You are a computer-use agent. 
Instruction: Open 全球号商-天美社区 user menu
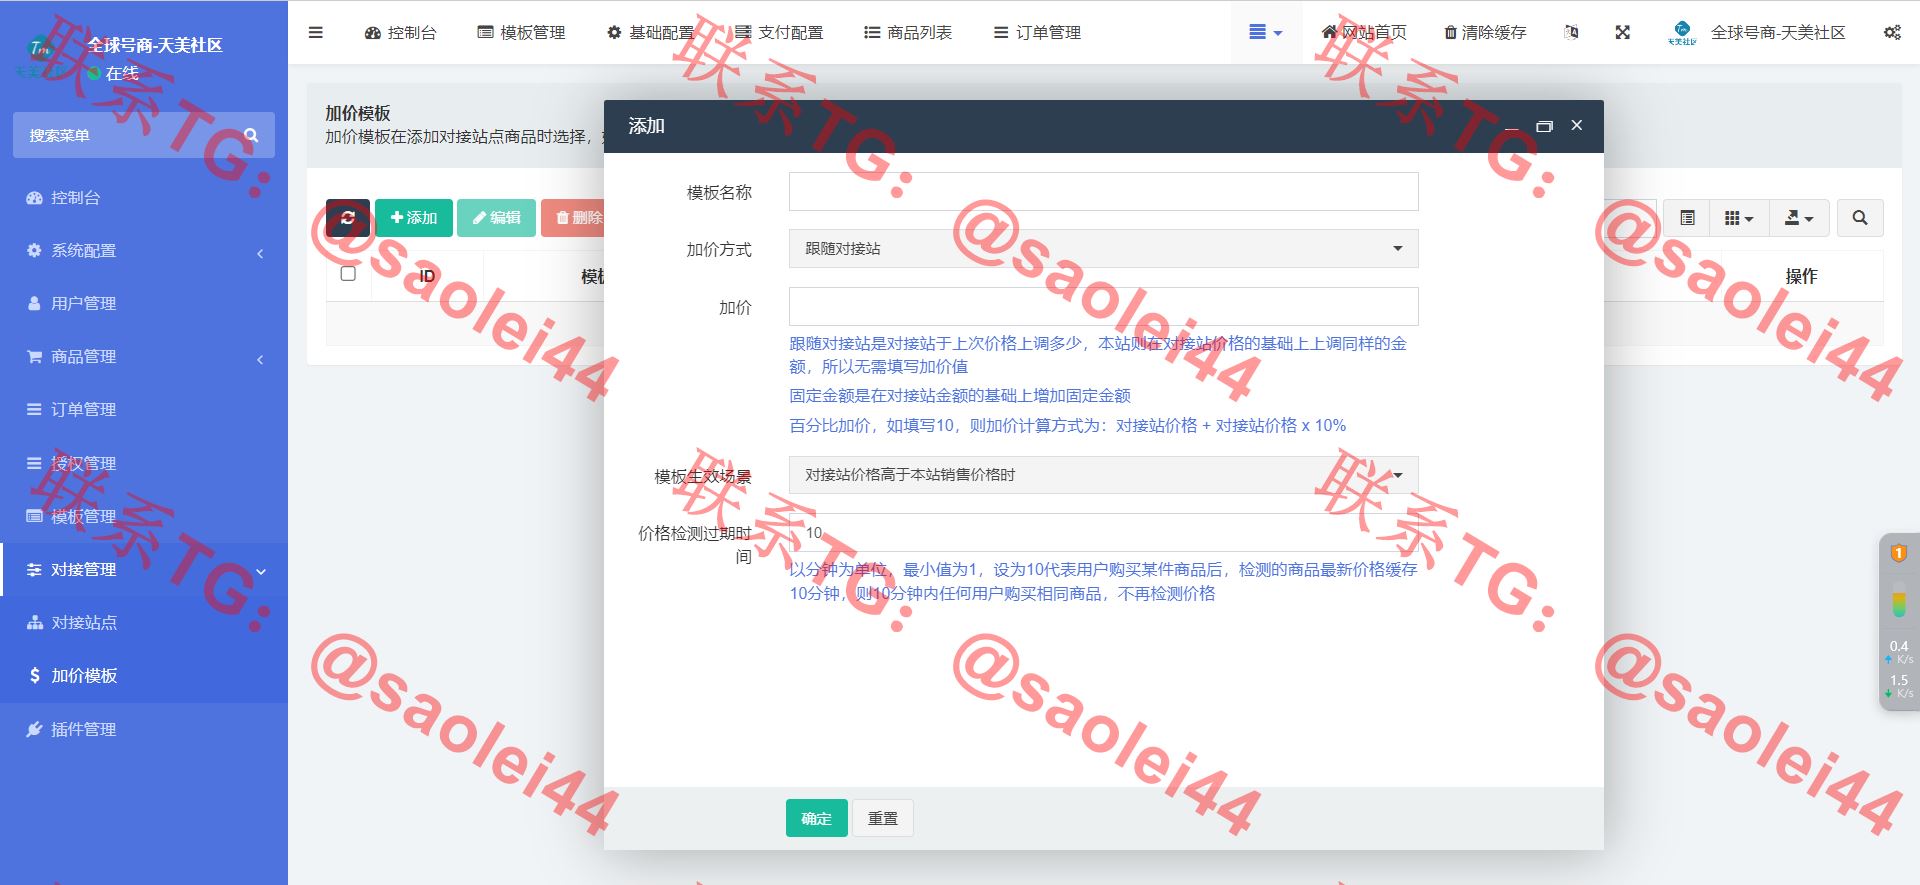click(1757, 32)
